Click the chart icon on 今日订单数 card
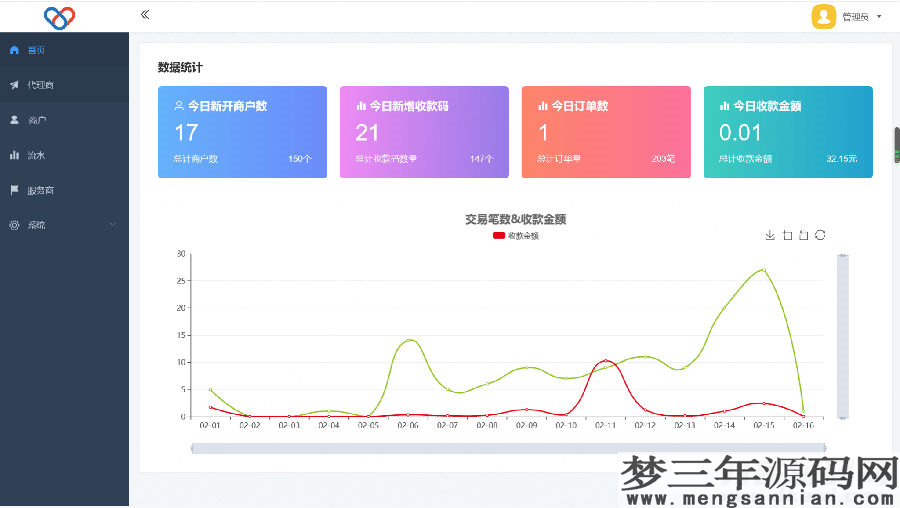 (543, 106)
